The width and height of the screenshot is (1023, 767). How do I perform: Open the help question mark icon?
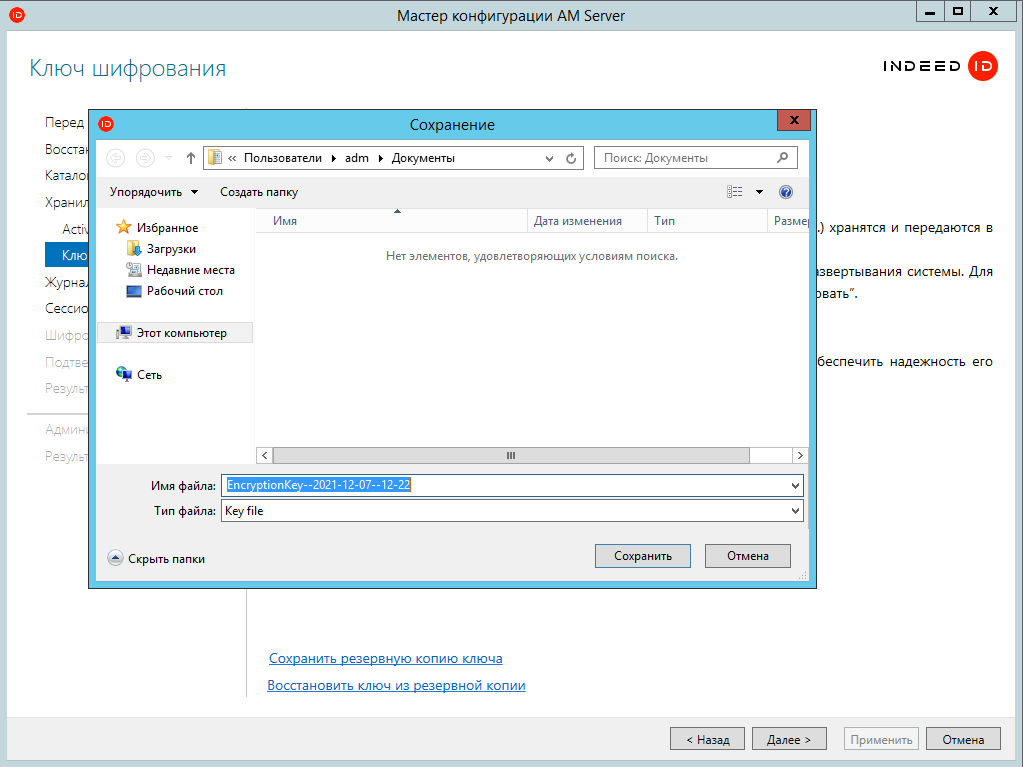click(x=786, y=192)
